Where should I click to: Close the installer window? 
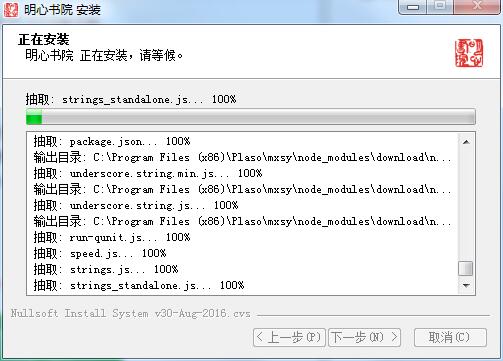477,6
